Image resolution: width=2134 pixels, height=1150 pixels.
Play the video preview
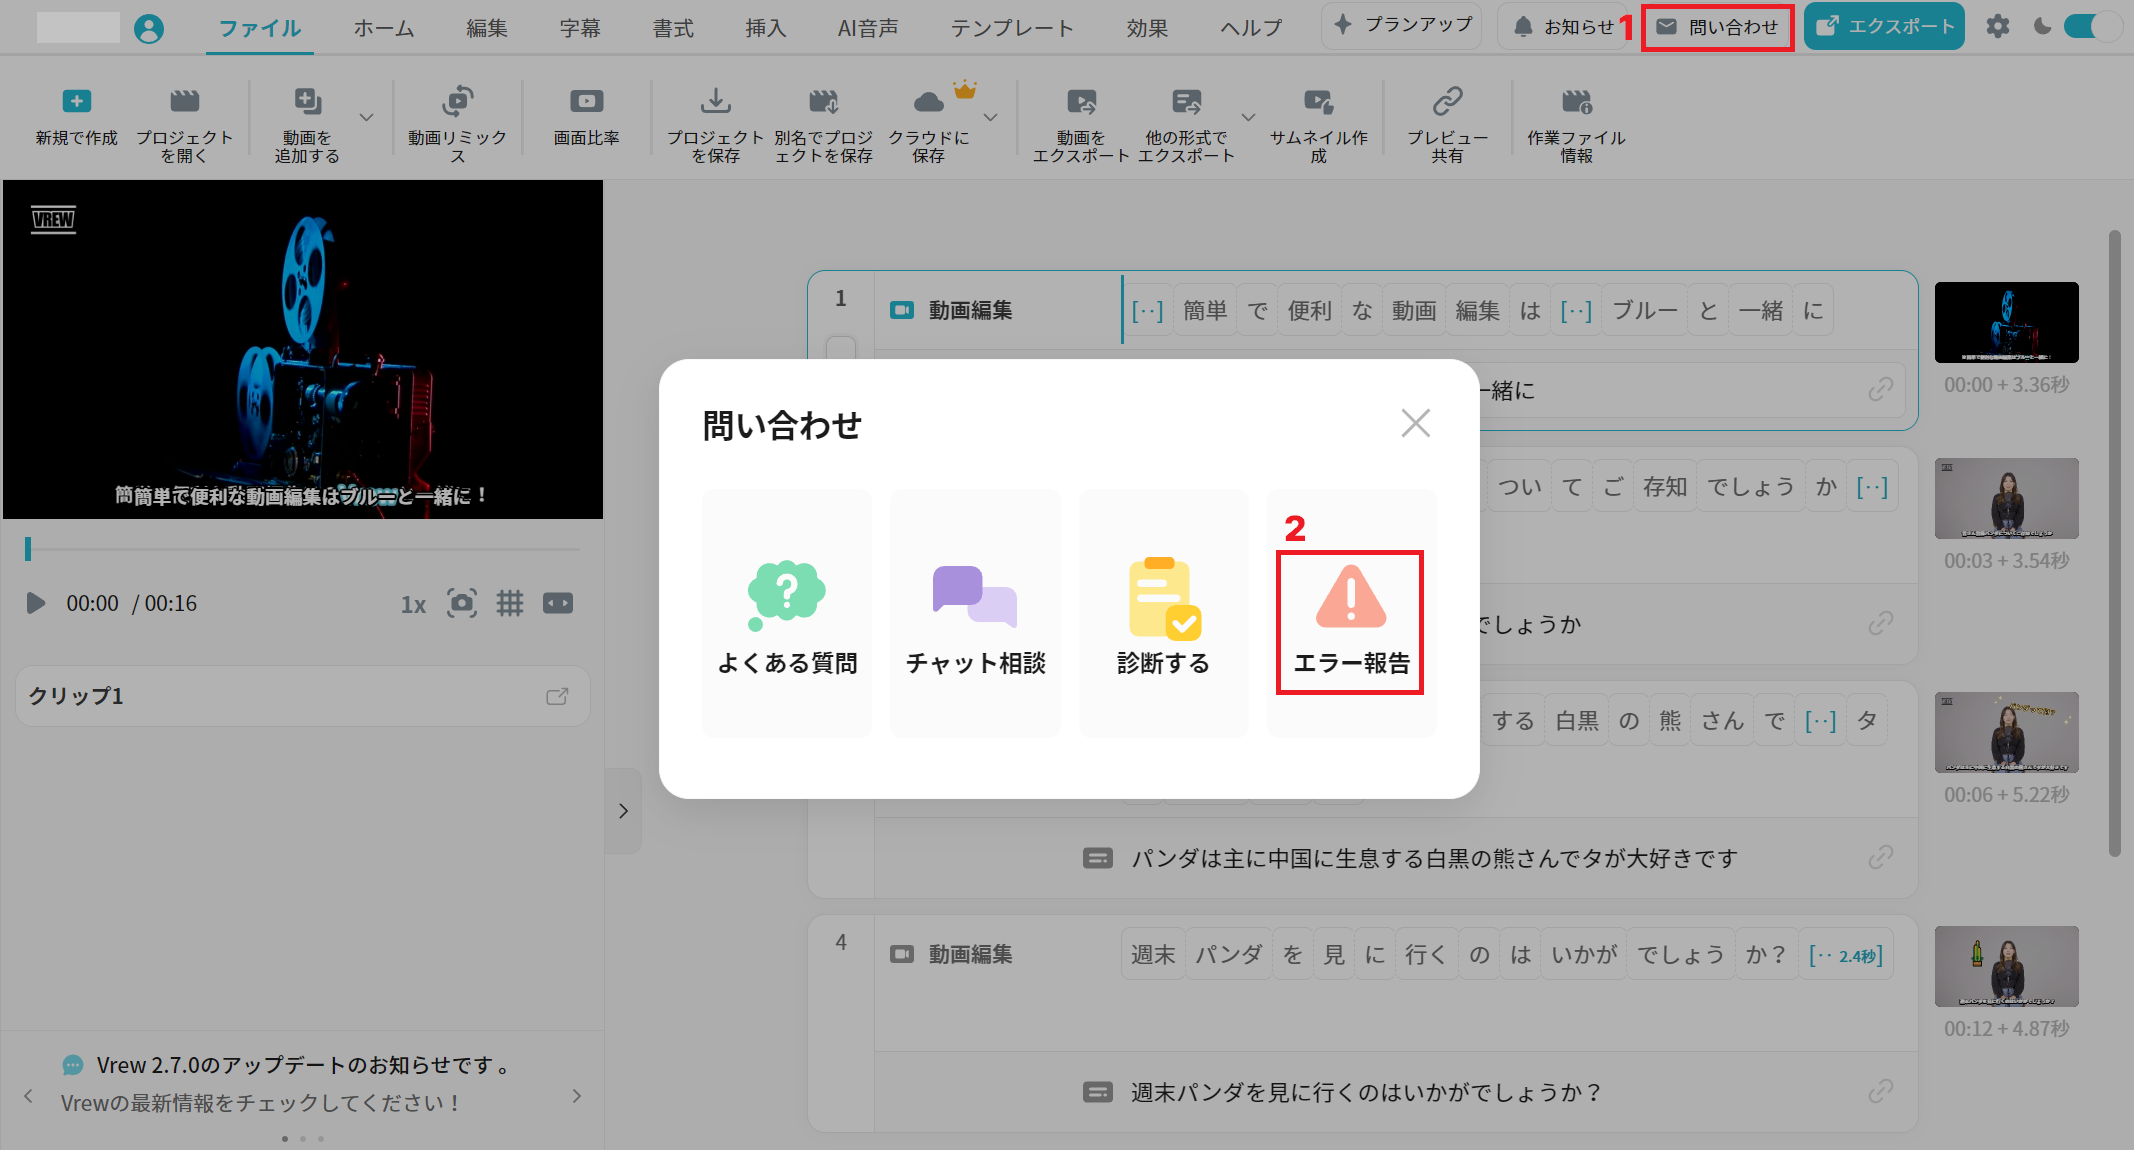point(36,603)
